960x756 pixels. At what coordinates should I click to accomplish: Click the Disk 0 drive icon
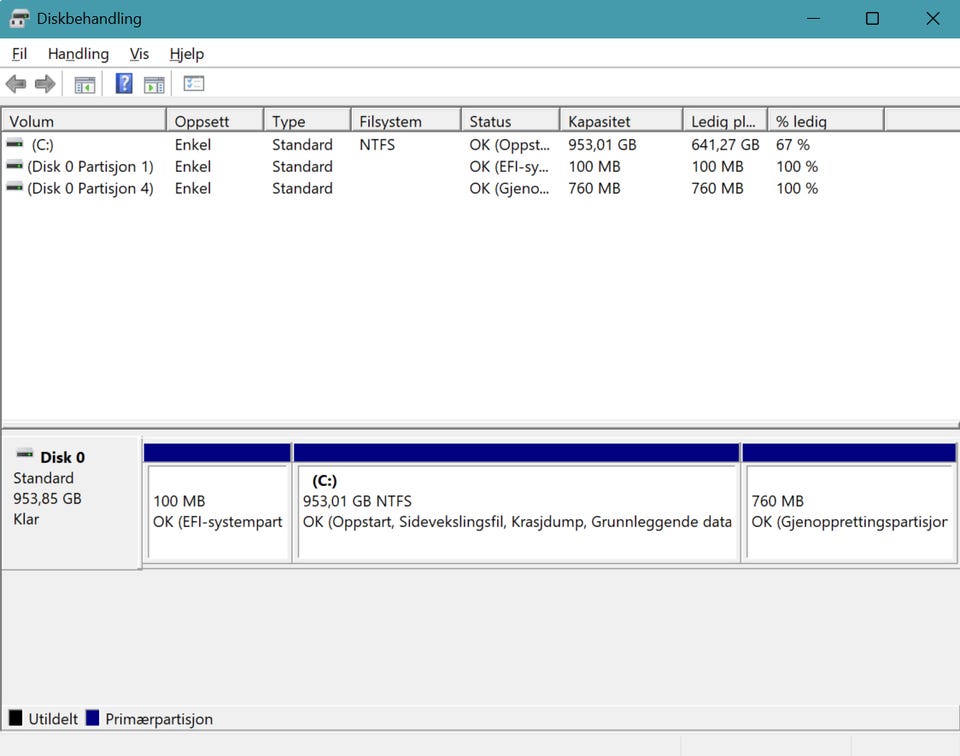click(25, 456)
